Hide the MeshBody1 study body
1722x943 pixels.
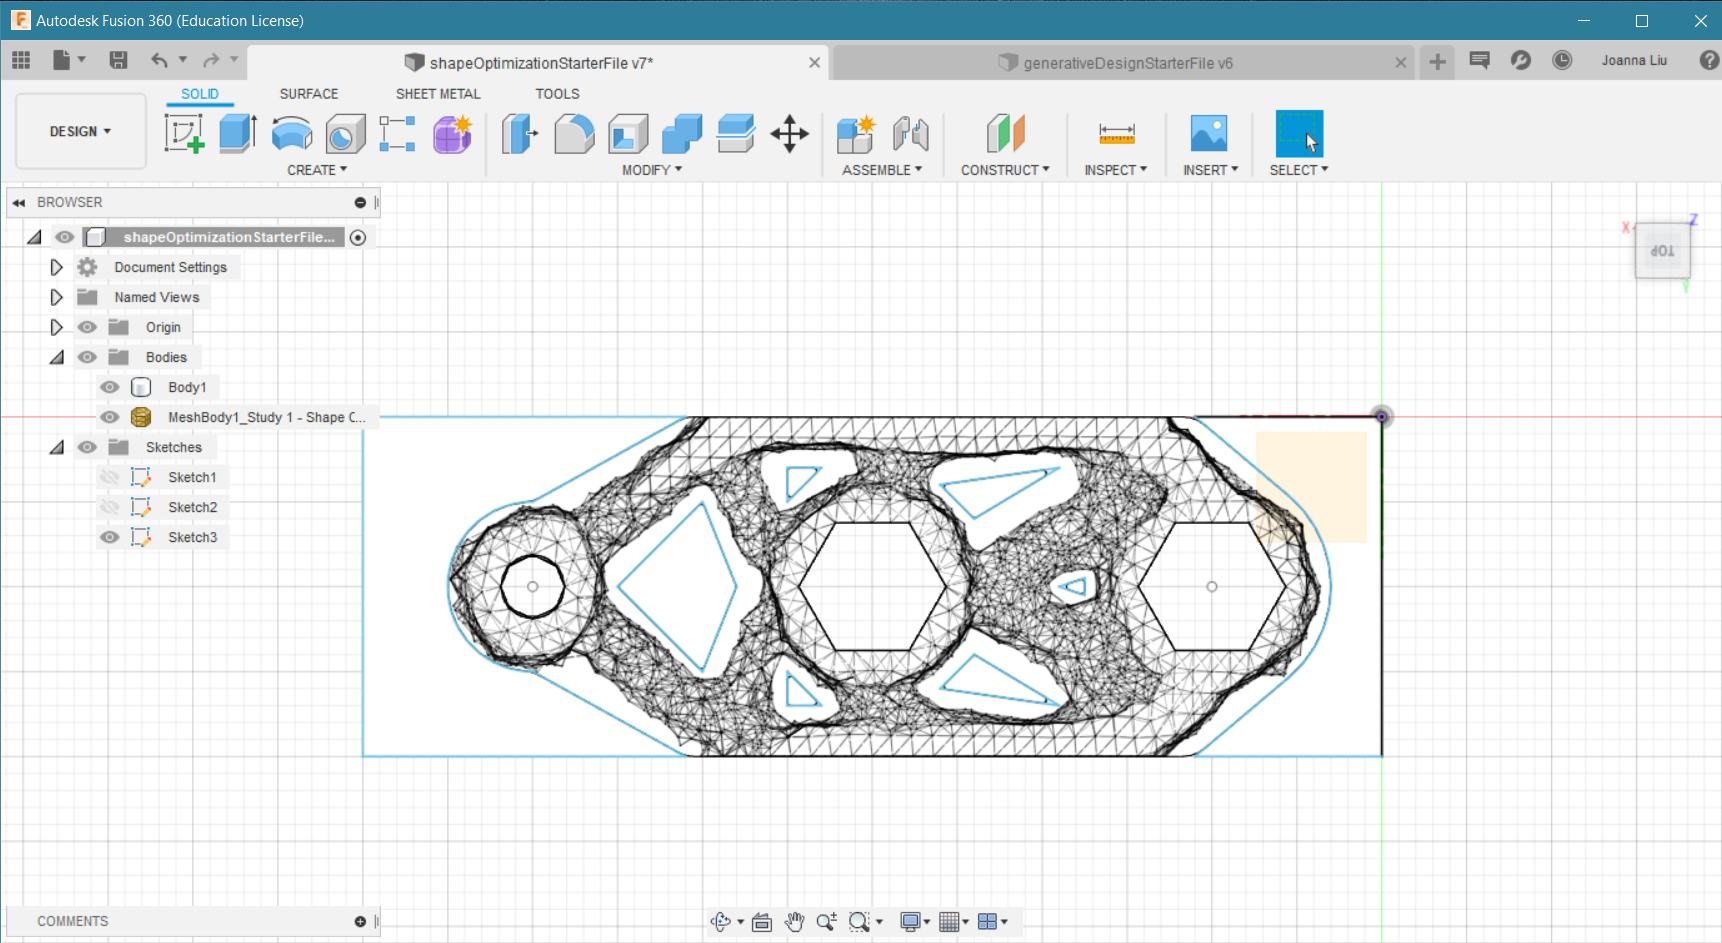tap(110, 417)
